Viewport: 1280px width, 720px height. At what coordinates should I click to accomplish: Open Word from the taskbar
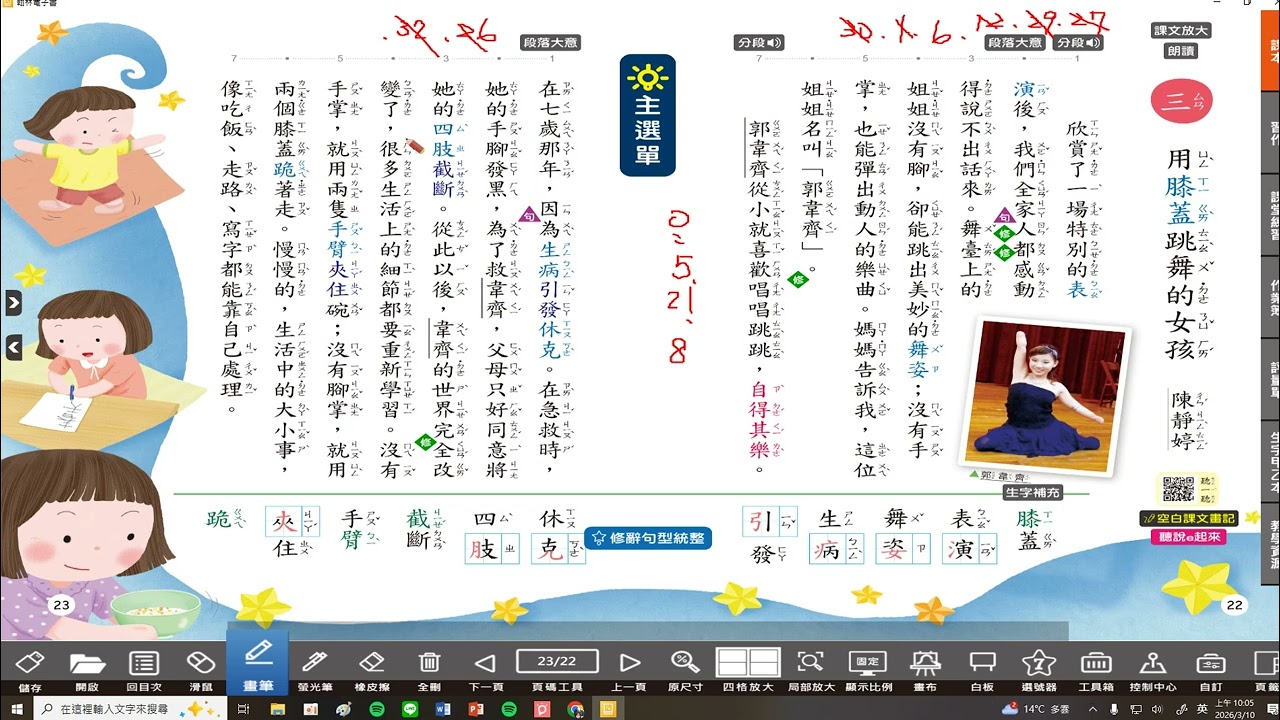[x=443, y=708]
